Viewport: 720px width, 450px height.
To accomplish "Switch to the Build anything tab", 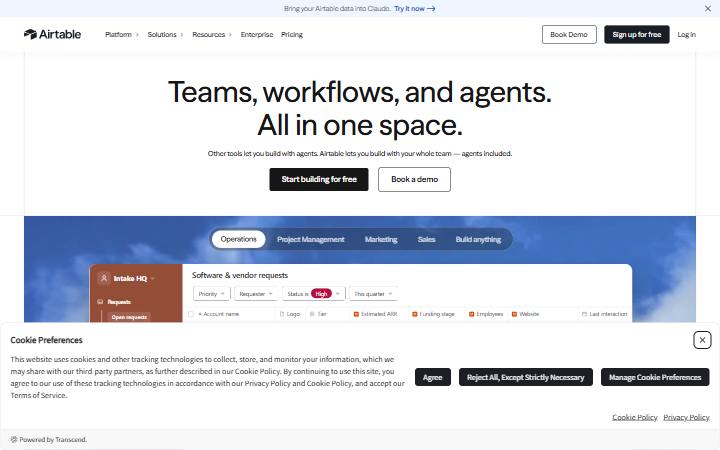I will 478,239.
